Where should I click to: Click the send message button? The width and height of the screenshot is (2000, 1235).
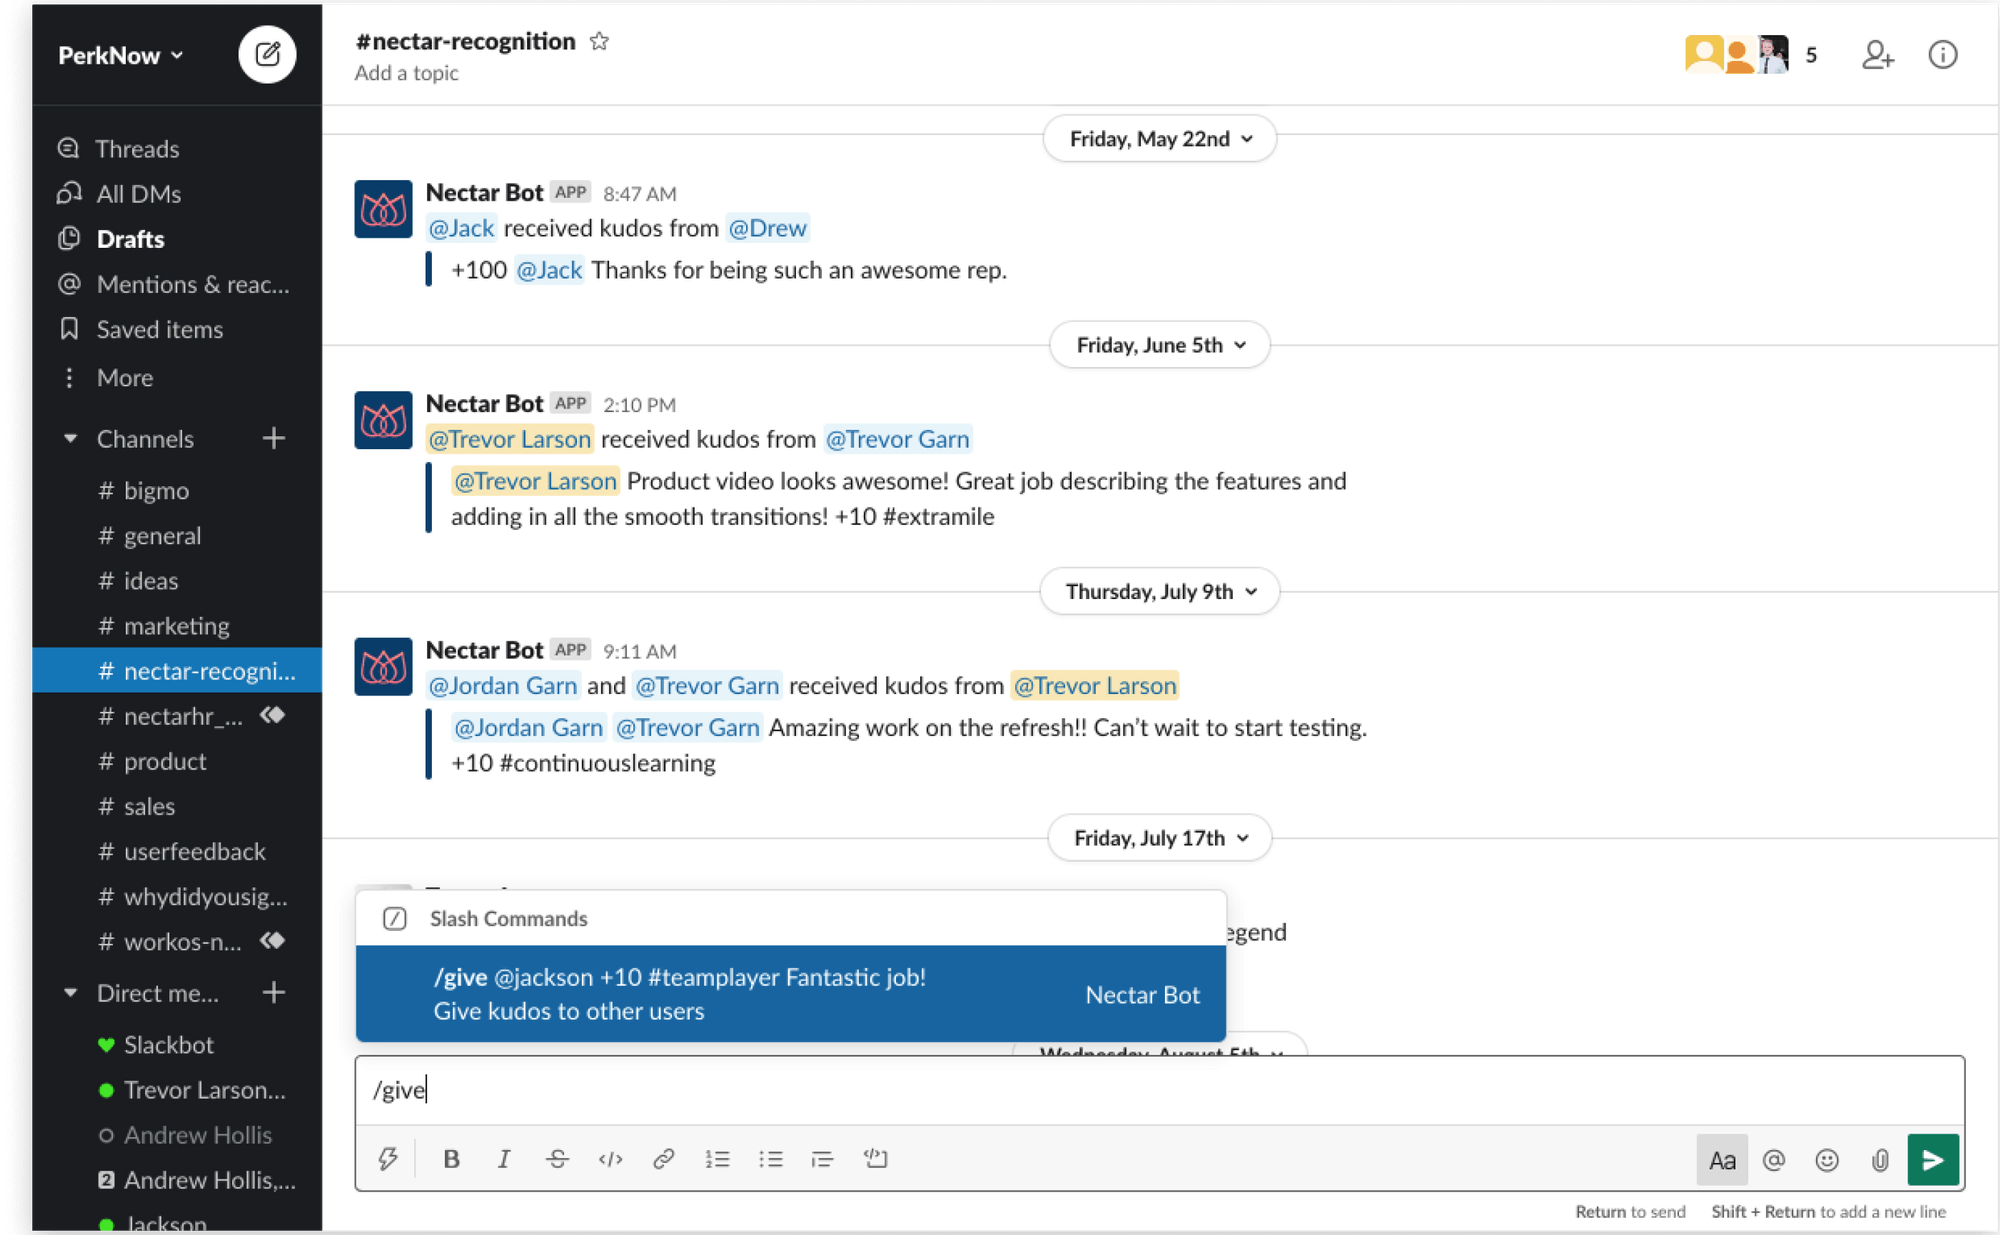click(x=1932, y=1160)
